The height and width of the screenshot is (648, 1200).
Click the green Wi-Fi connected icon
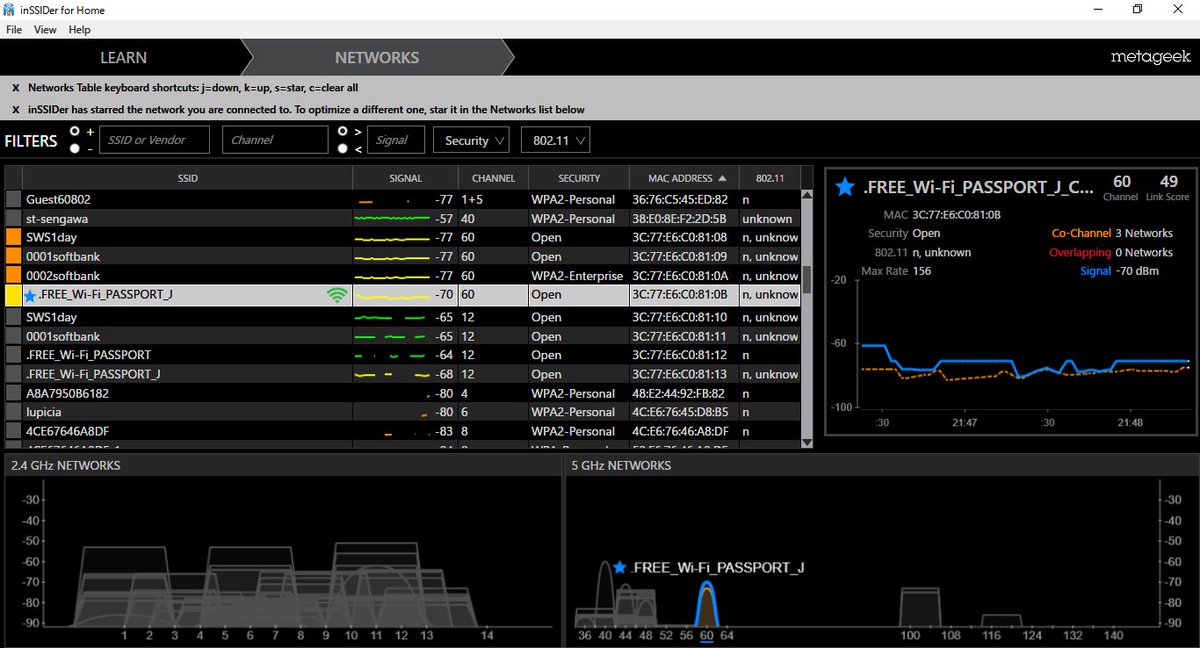point(338,295)
